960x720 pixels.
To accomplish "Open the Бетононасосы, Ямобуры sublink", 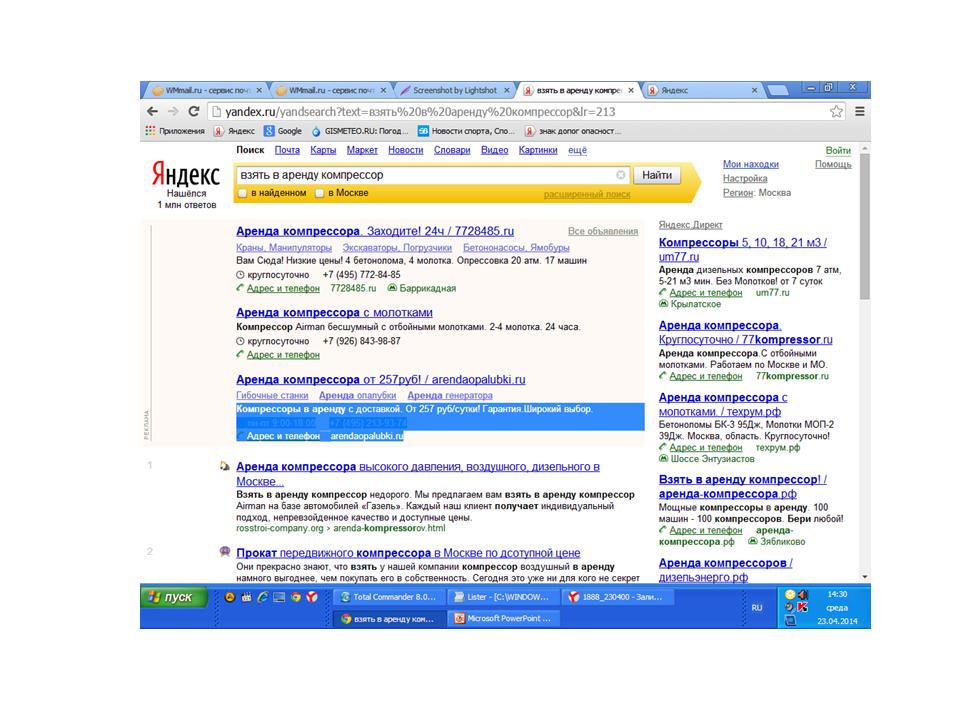I will click(516, 247).
